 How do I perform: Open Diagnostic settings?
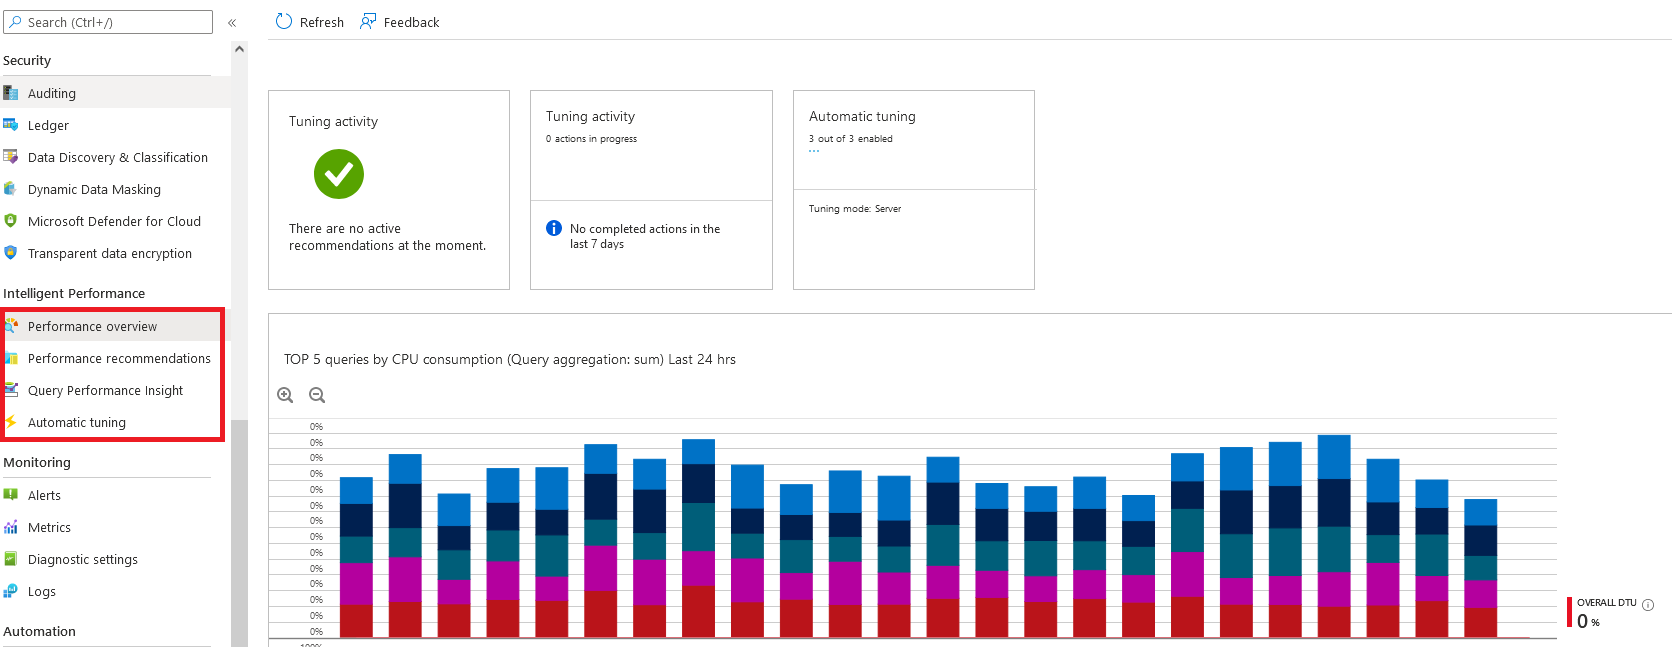(115, 559)
